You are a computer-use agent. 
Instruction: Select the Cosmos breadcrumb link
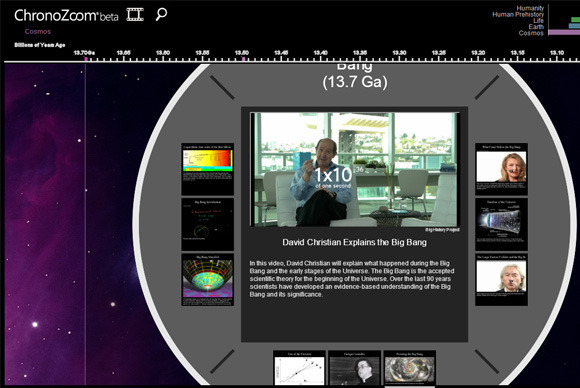(x=38, y=31)
